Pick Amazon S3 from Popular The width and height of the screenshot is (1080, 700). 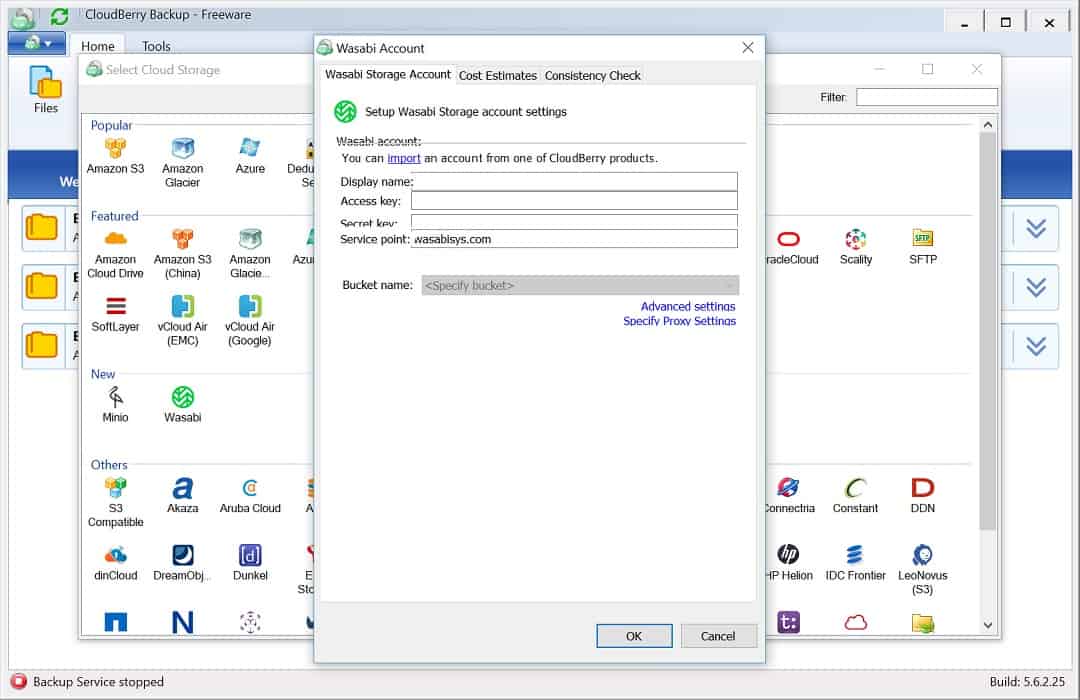pos(115,156)
